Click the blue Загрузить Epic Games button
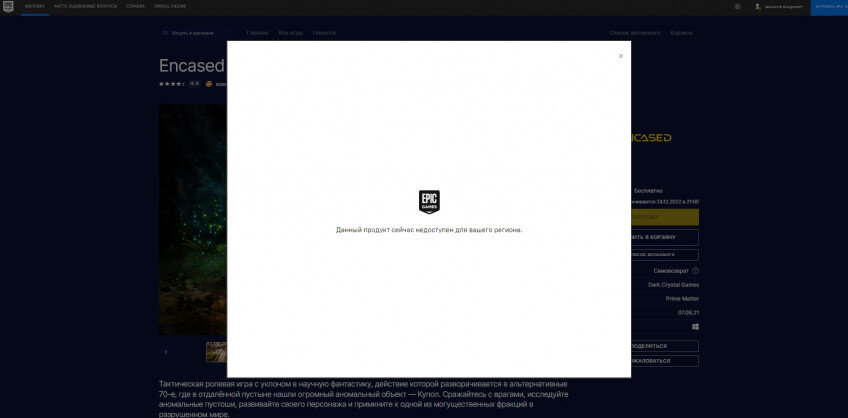This screenshot has width=848, height=418. pyautogui.click(x=829, y=8)
